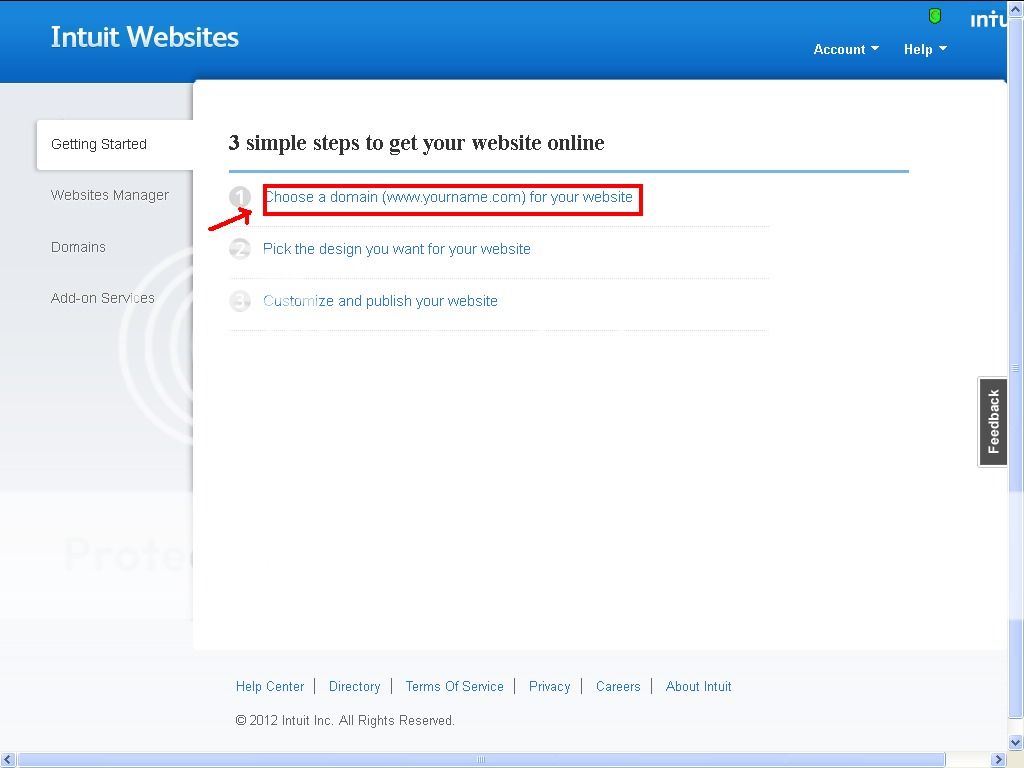This screenshot has width=1024, height=768.
Task: Select the Getting Started tab
Action: click(99, 144)
